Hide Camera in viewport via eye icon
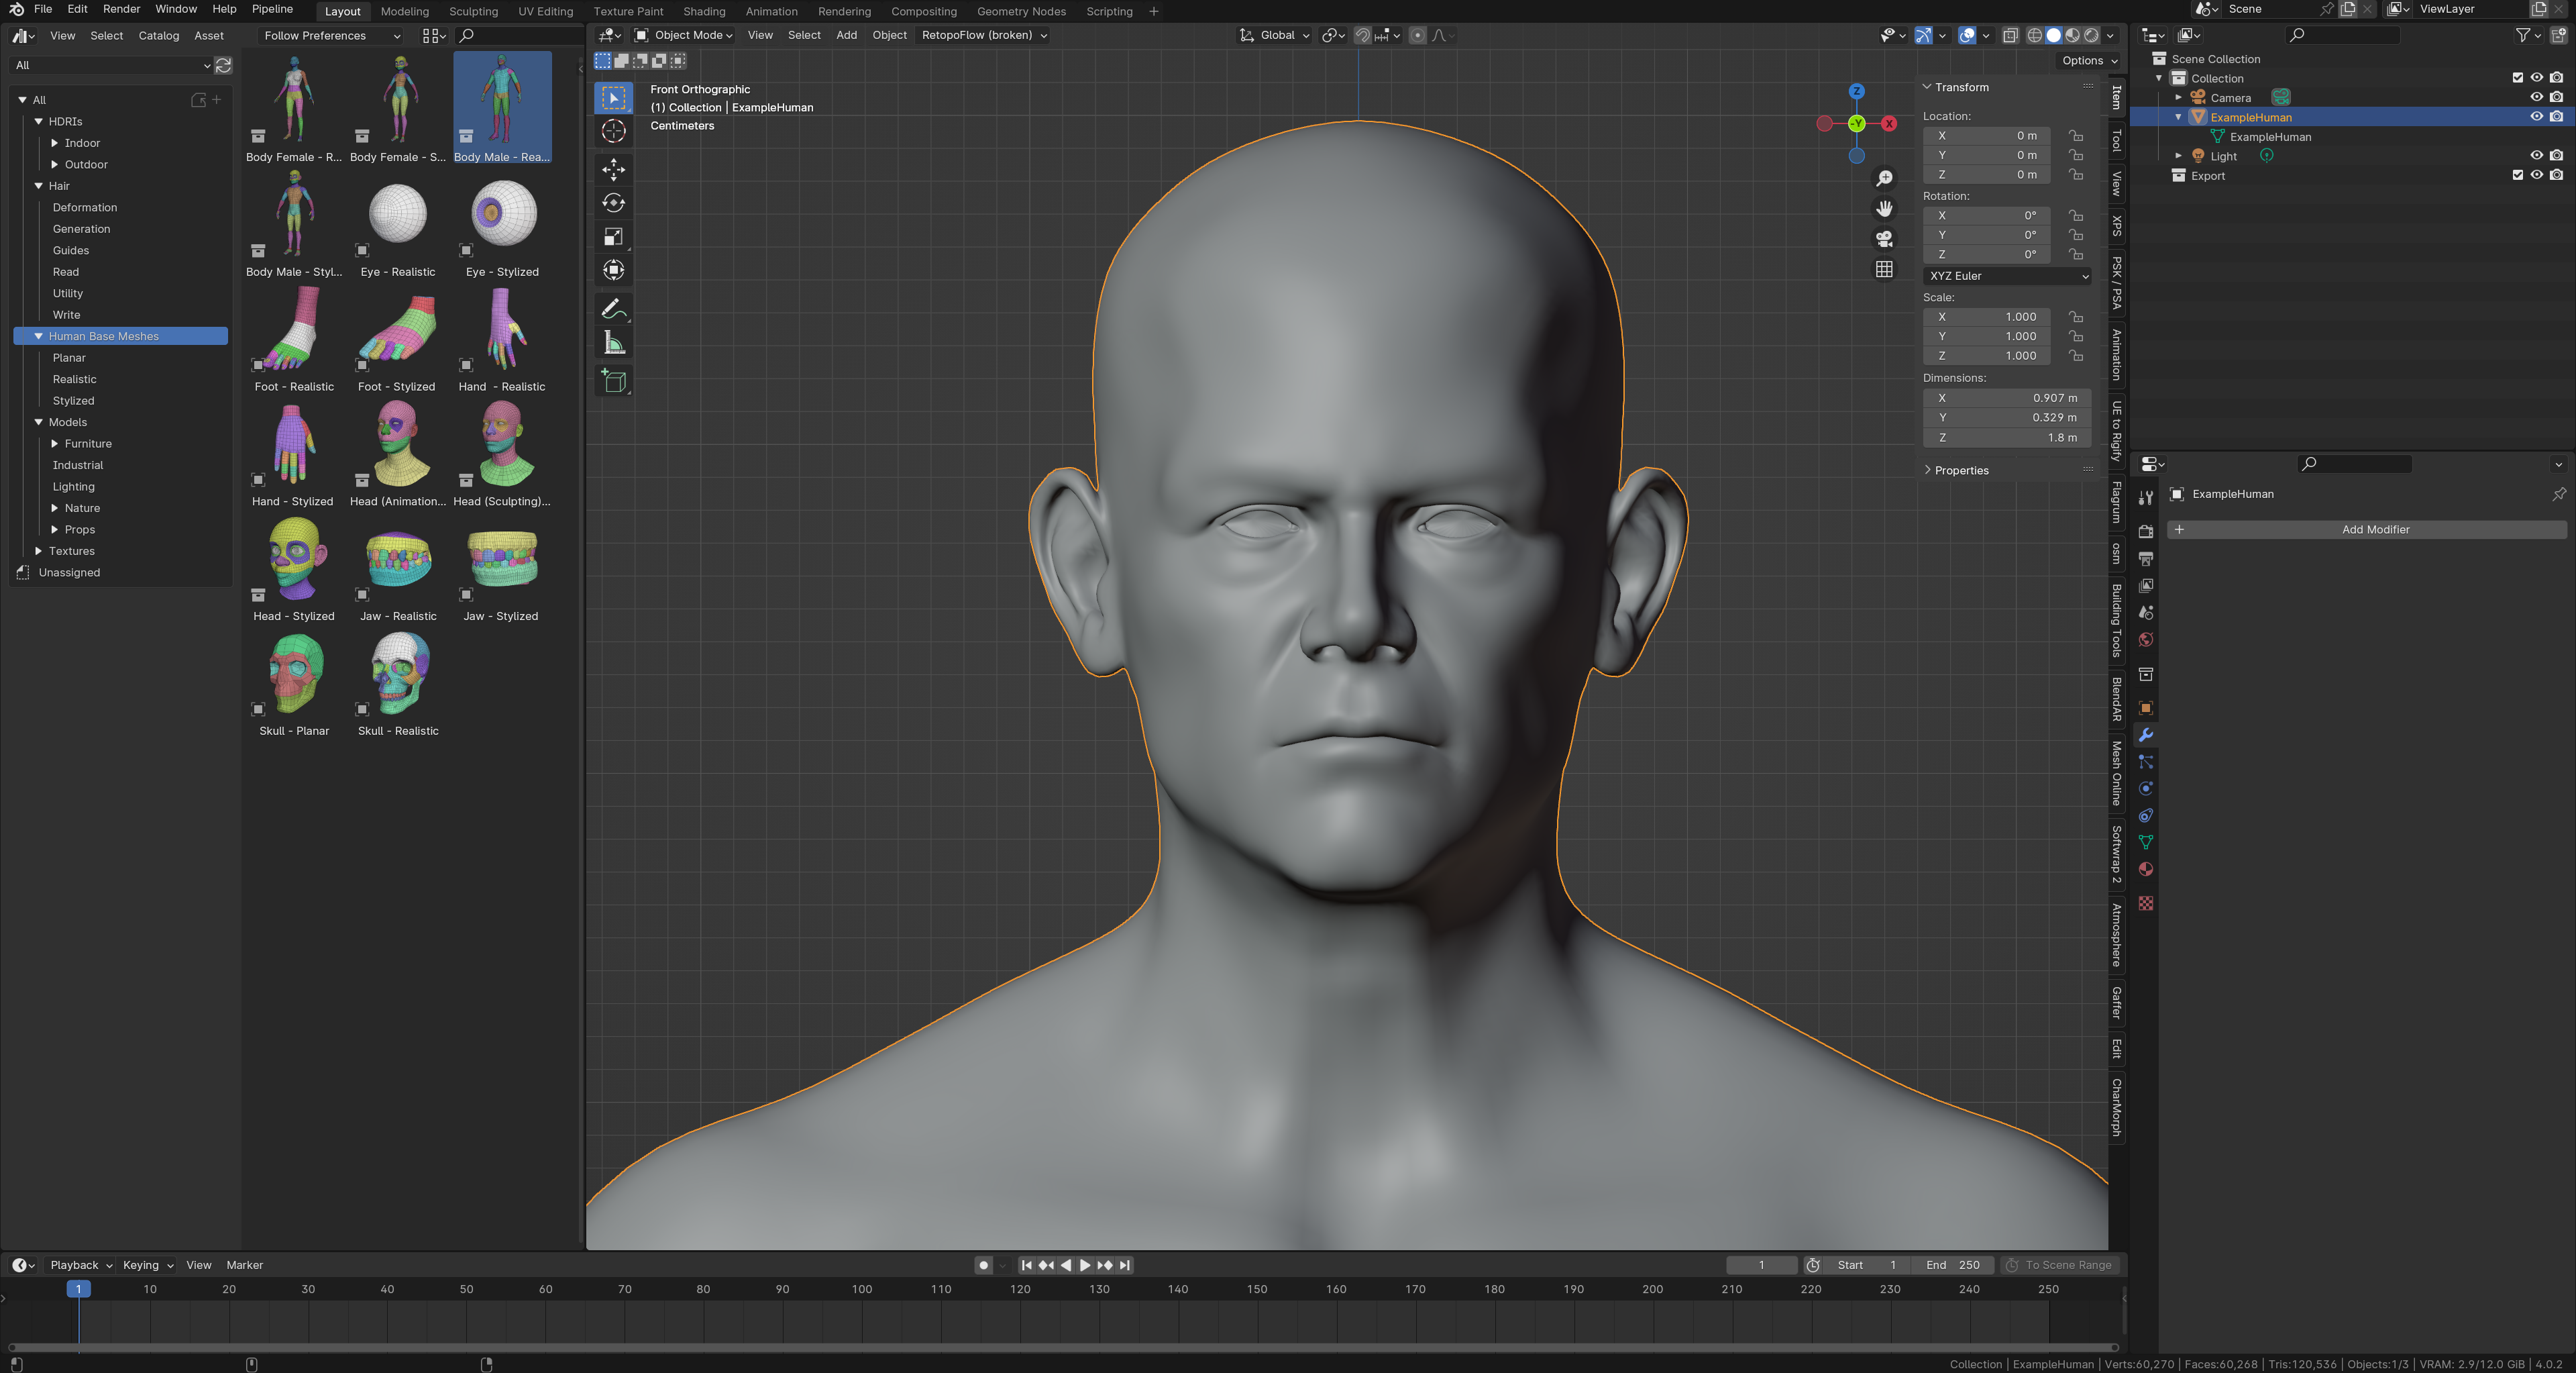The image size is (2576, 1373). [x=2537, y=97]
